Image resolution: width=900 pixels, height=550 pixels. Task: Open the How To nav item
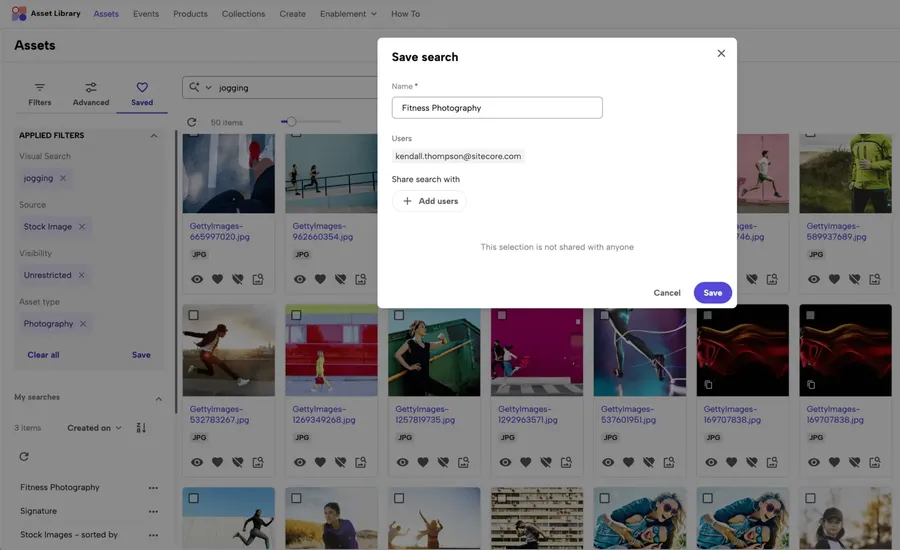pyautogui.click(x=405, y=14)
